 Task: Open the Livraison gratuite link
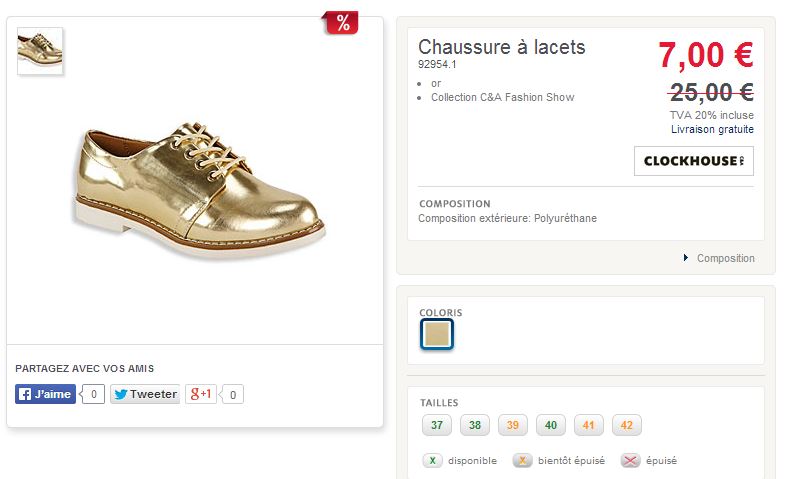(x=712, y=129)
